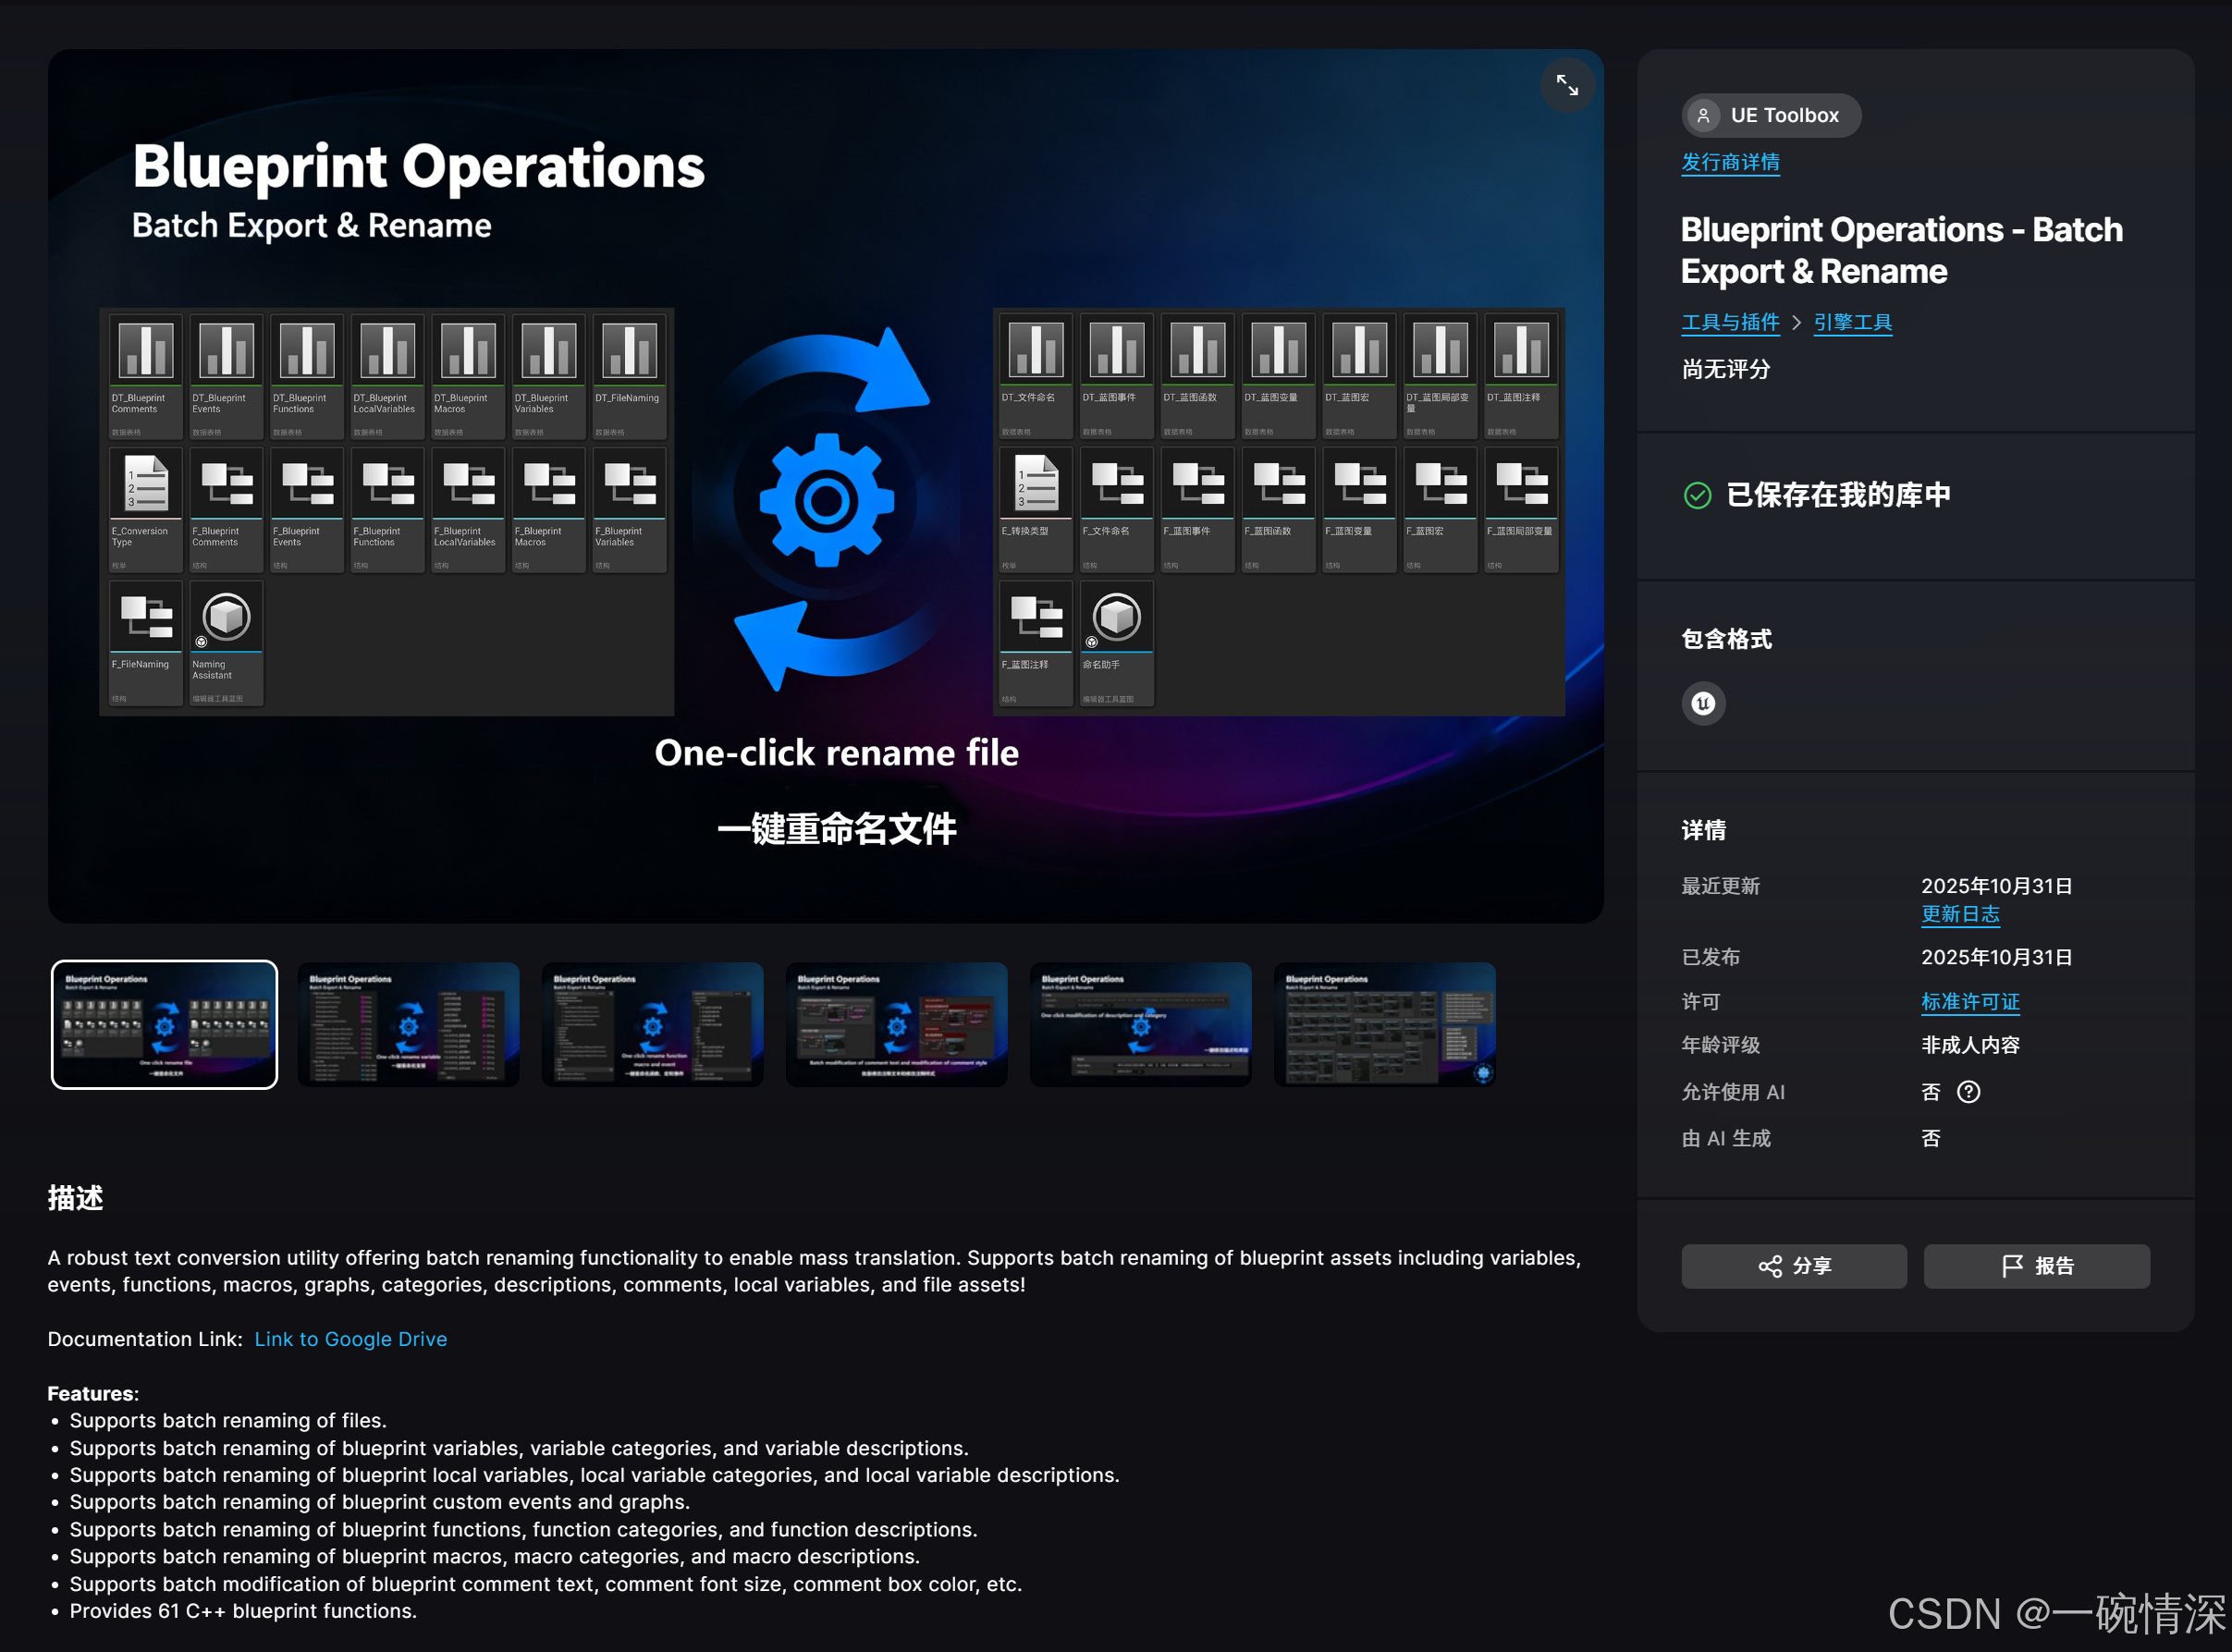Click the share icon in 分享 button
The width and height of the screenshot is (2232, 1652).
[x=1769, y=1267]
